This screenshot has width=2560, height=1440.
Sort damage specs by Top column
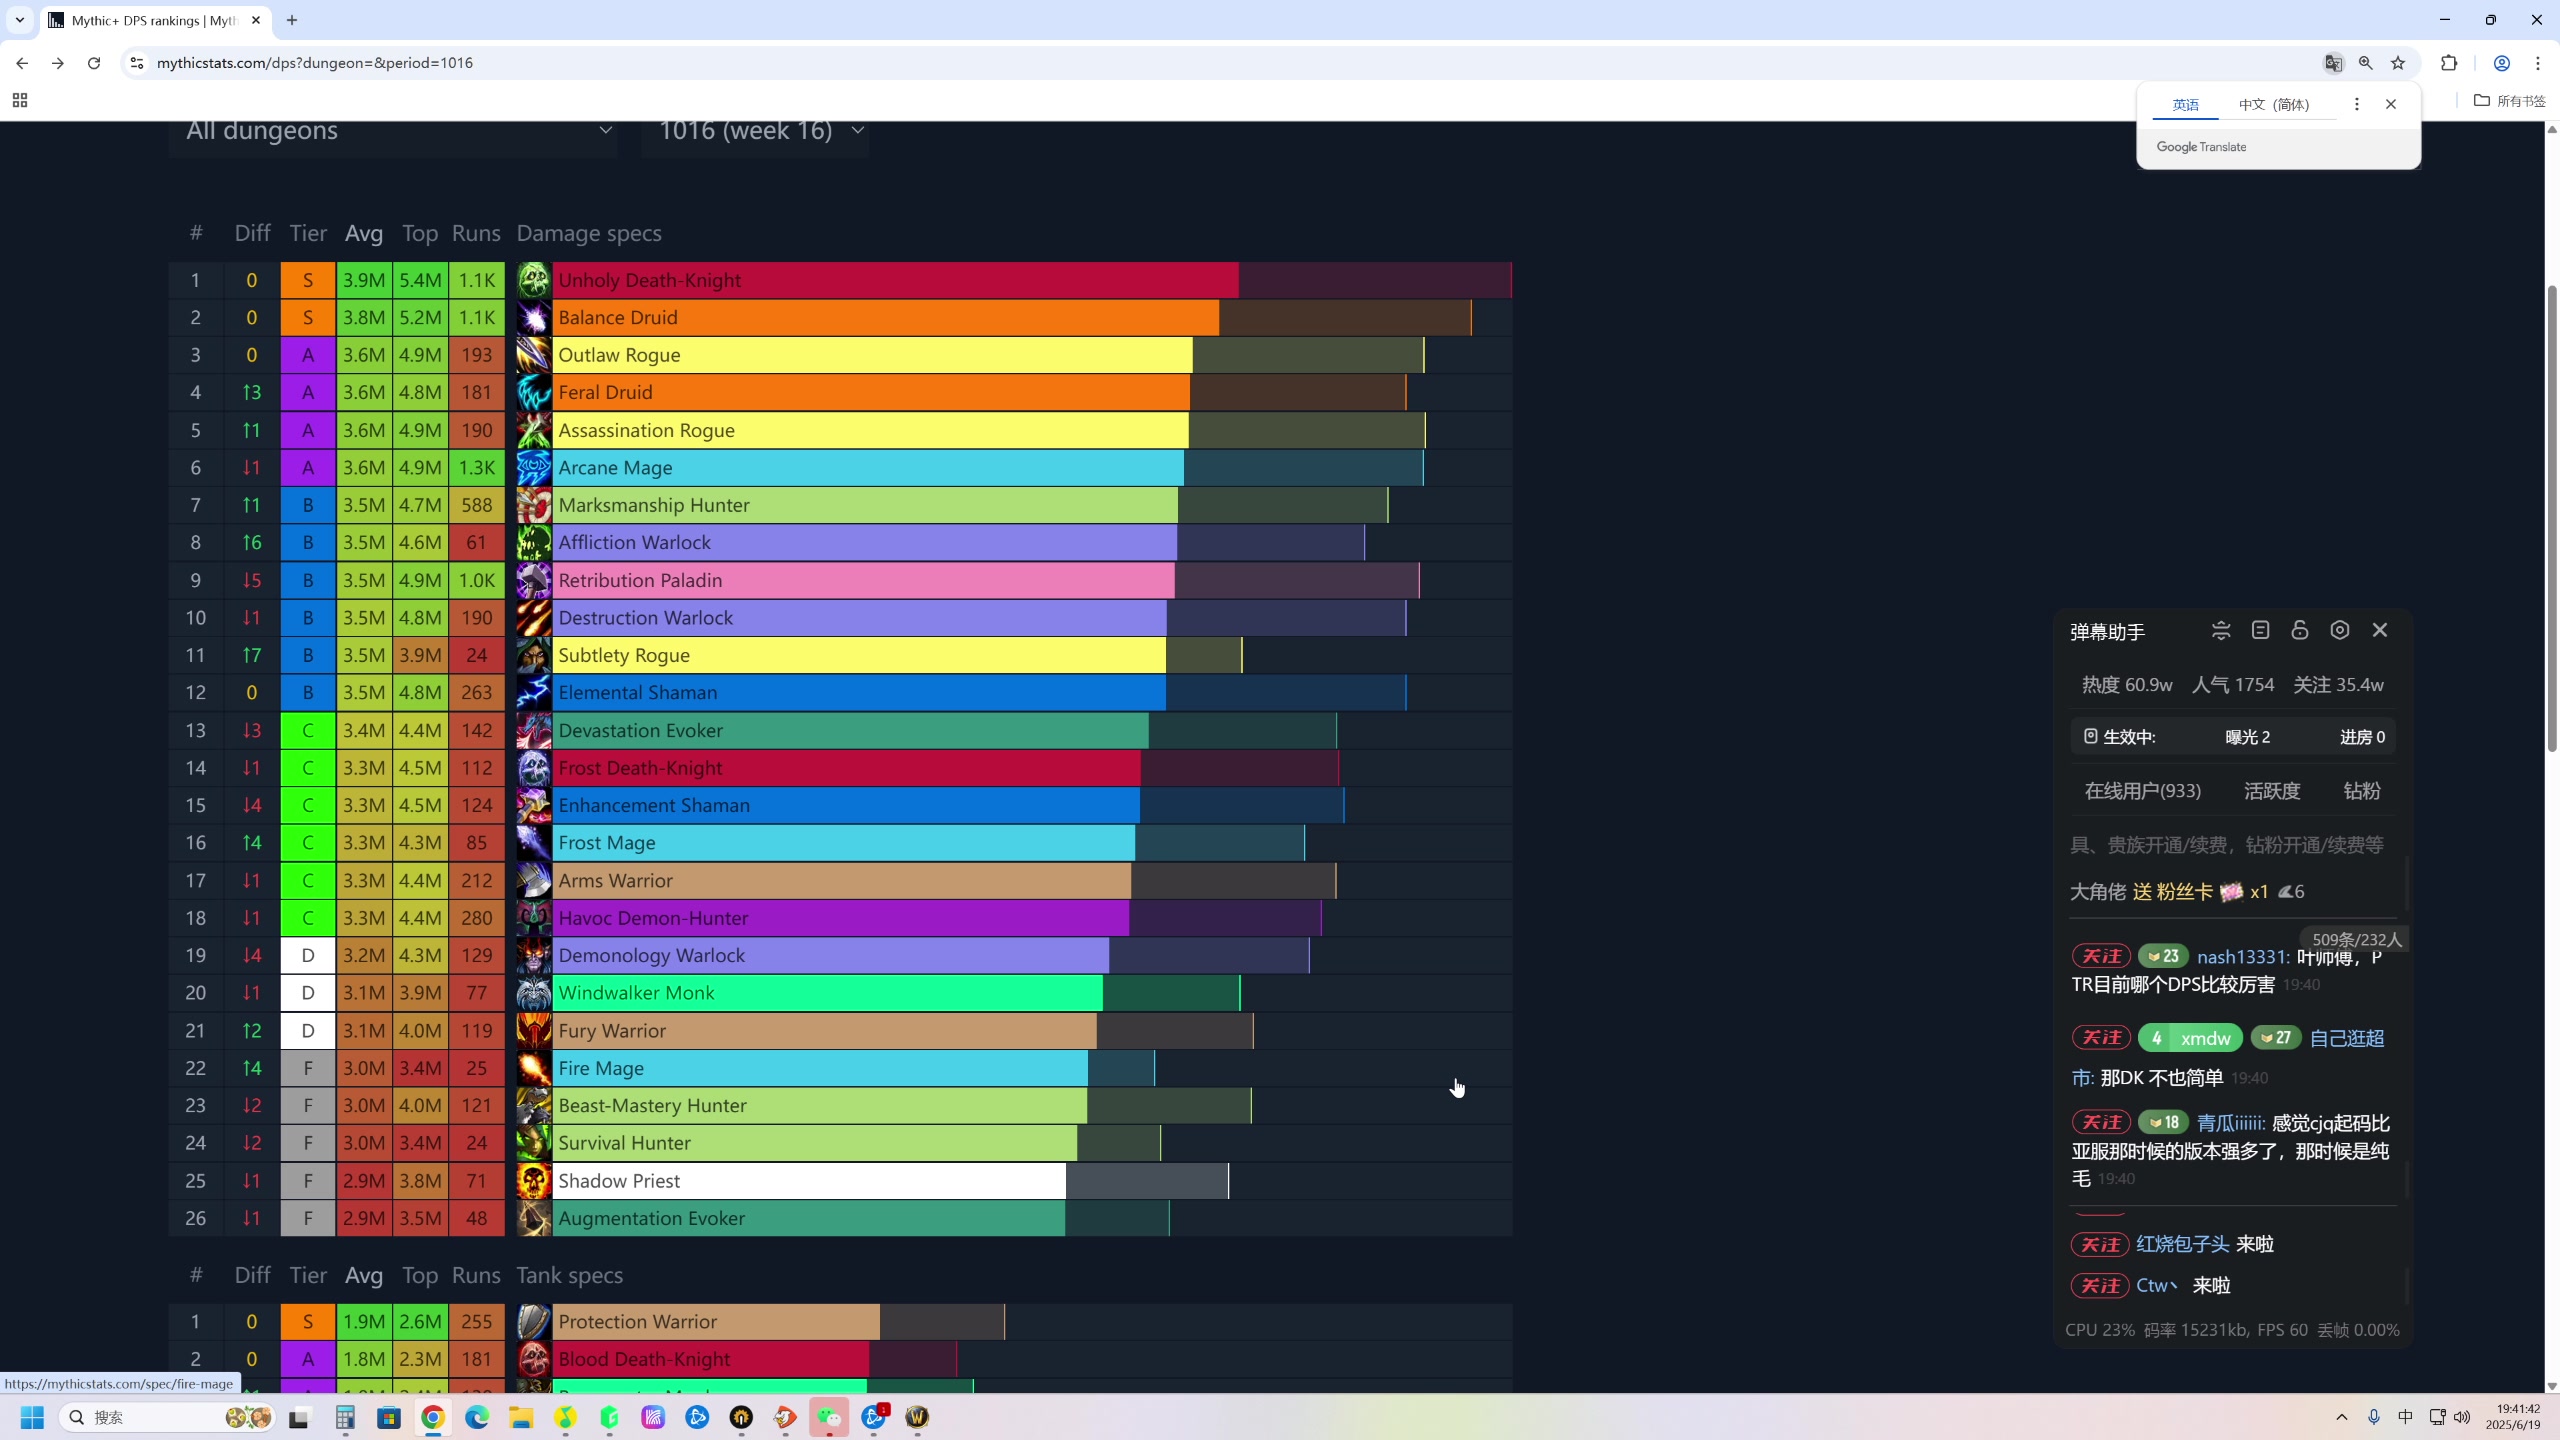click(420, 234)
